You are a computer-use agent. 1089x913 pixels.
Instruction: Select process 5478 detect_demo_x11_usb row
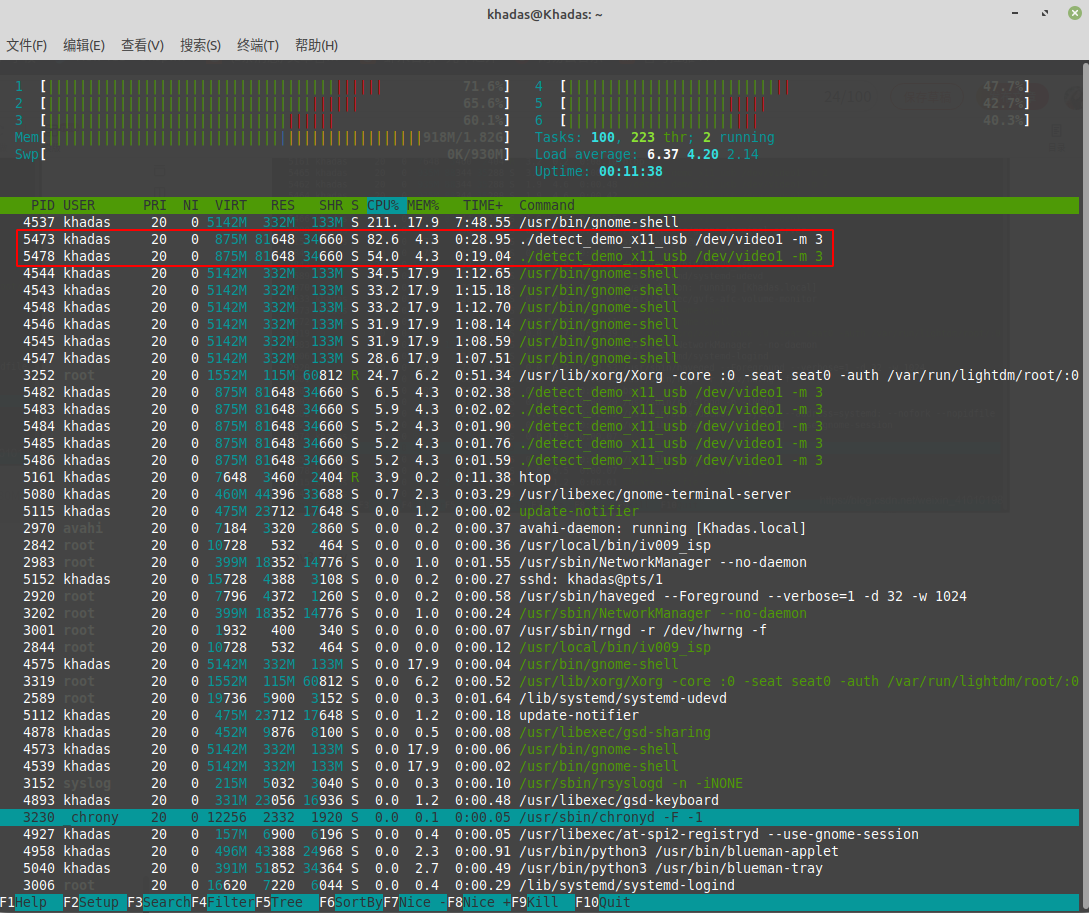(540, 256)
